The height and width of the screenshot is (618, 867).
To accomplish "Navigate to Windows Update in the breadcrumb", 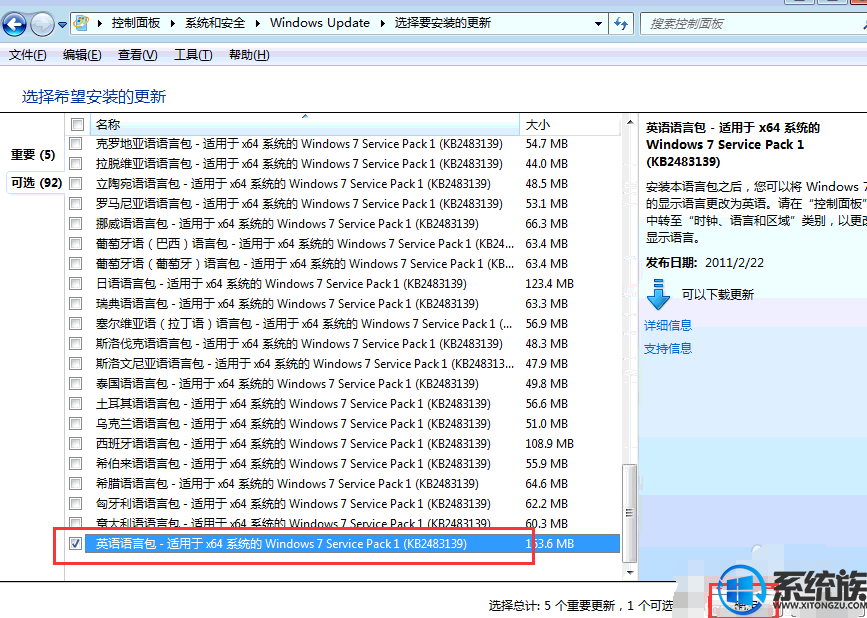I will coord(320,23).
